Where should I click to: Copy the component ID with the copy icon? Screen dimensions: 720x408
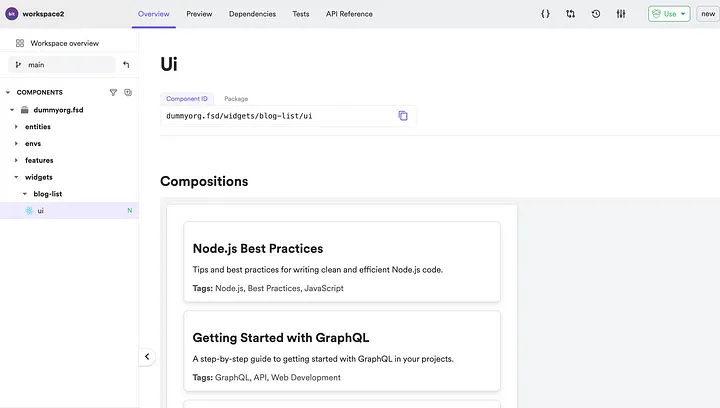[x=403, y=116]
